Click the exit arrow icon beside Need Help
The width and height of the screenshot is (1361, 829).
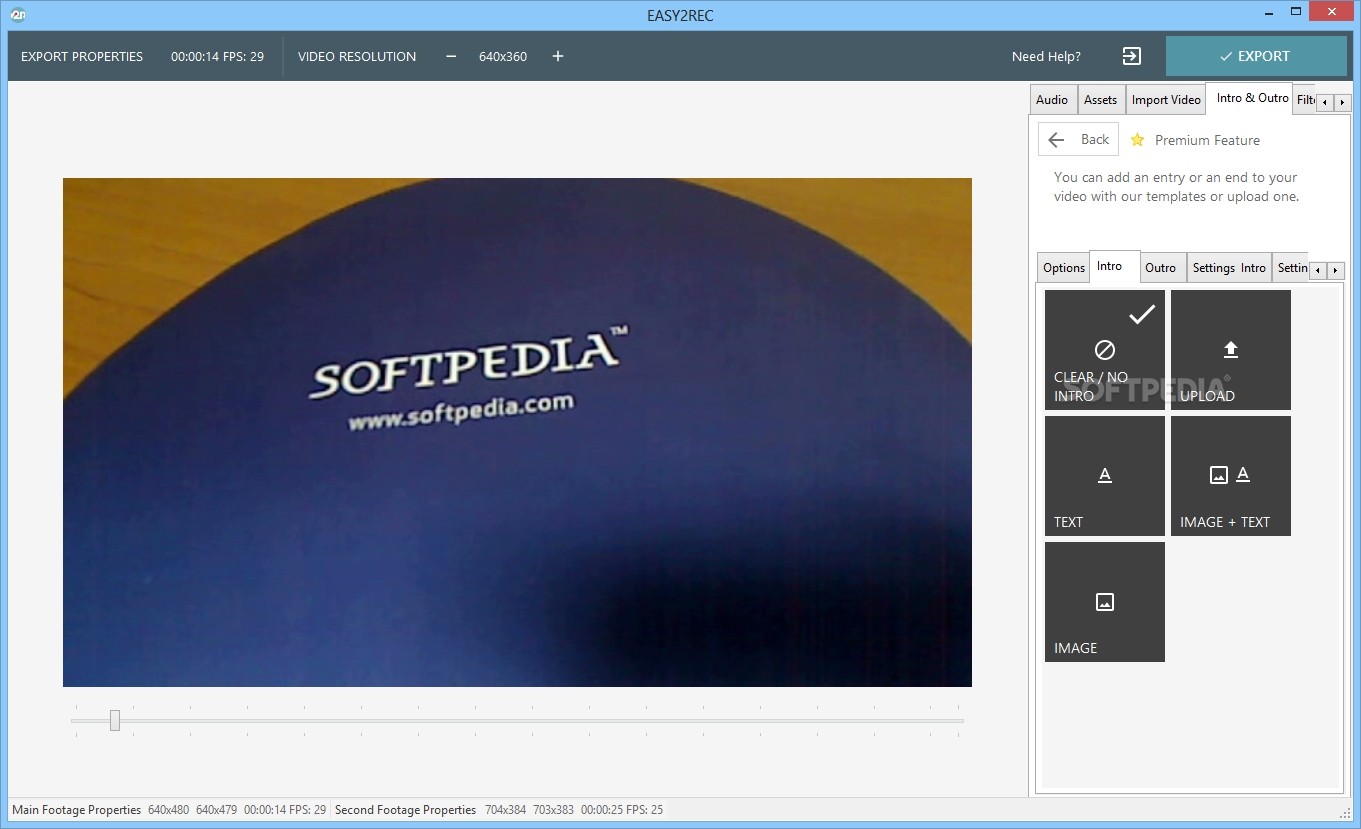[1131, 56]
